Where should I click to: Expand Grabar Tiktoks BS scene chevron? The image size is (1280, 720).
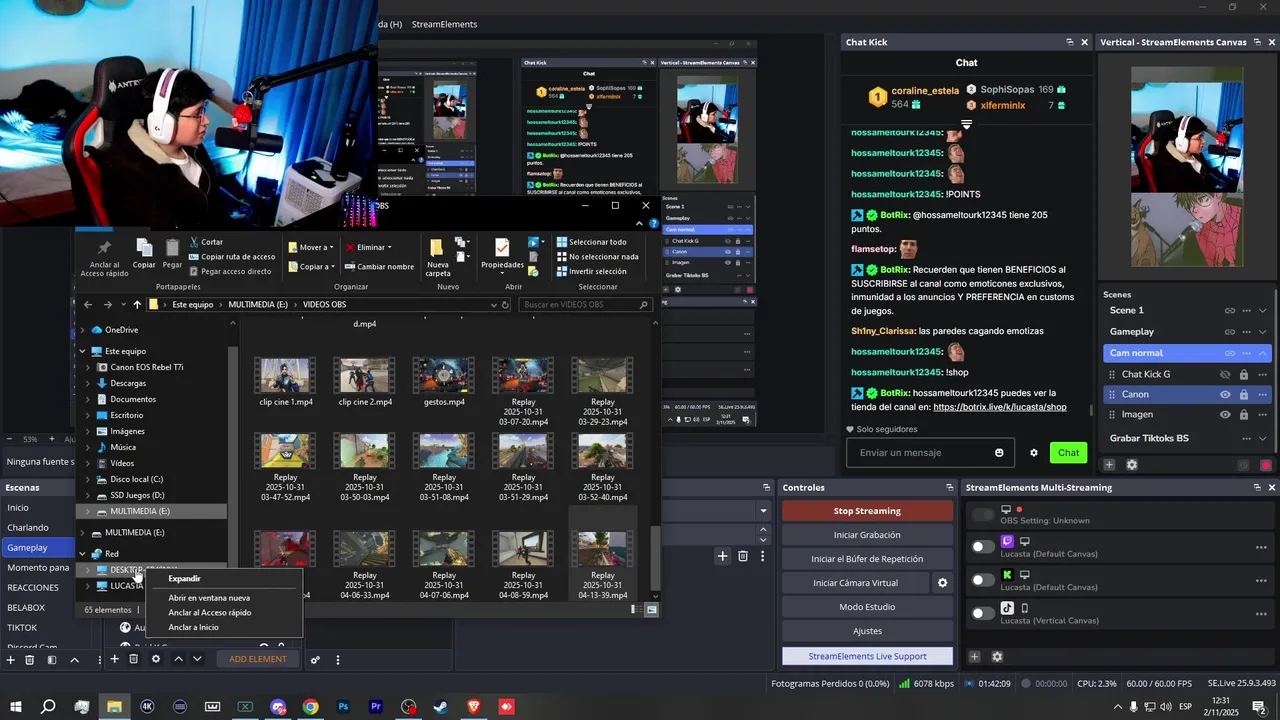(x=1263, y=438)
